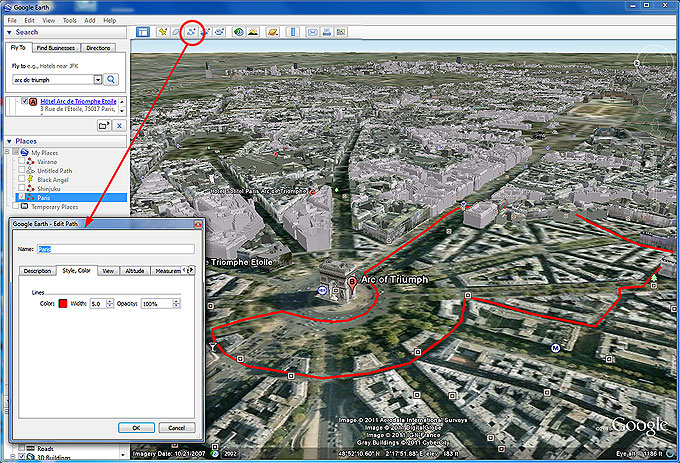Toggle sunlight across the landscape
The width and height of the screenshot is (680, 463).
pos(253,32)
